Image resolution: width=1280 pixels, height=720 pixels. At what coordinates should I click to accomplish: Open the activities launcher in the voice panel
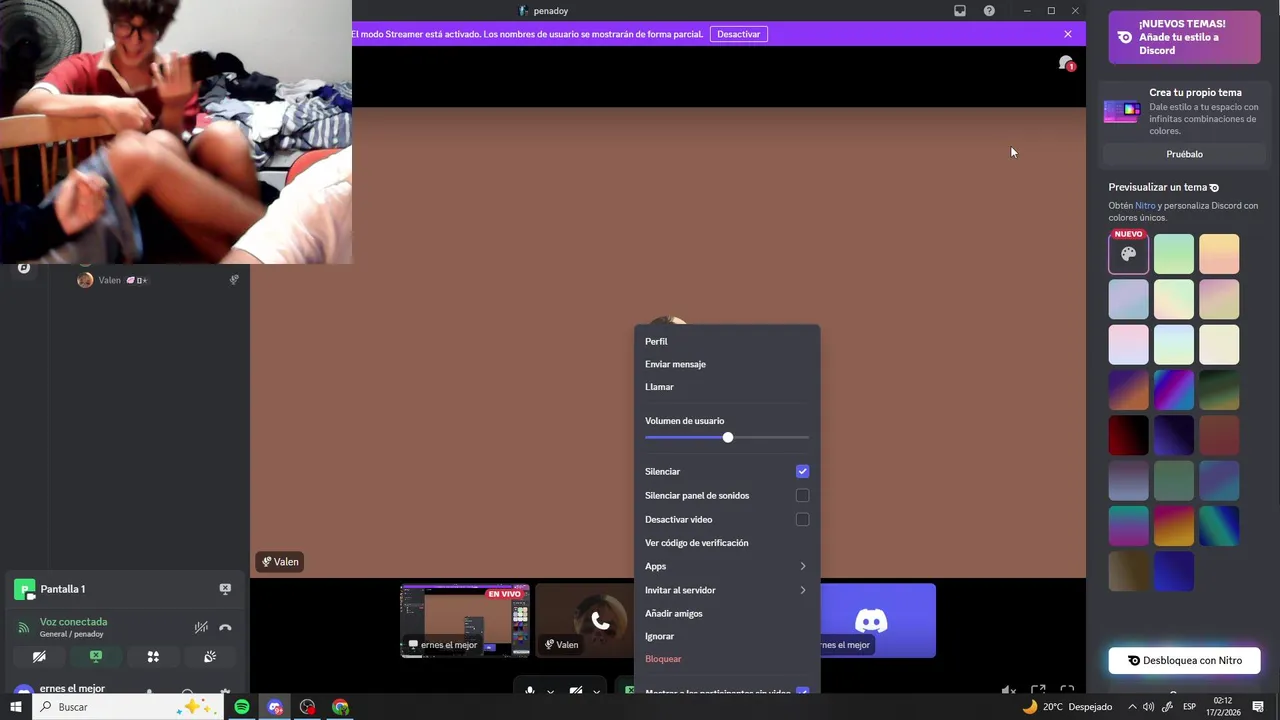pos(153,657)
